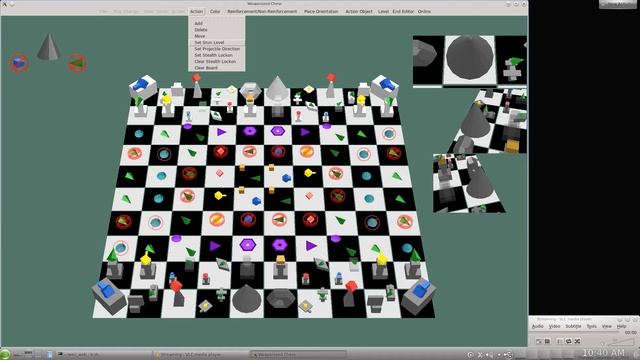This screenshot has width=640, height=360.
Task: Adjust the VLC volume slider
Action: [620, 341]
